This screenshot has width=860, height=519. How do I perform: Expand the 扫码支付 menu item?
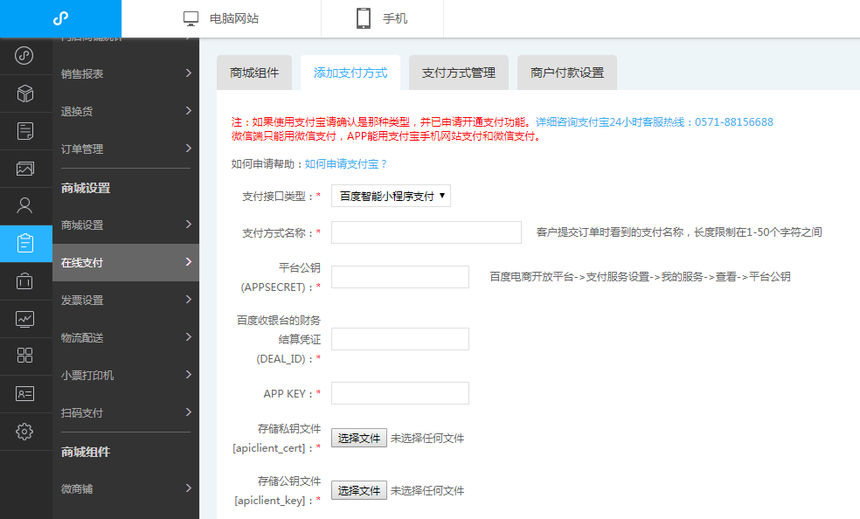coord(126,413)
